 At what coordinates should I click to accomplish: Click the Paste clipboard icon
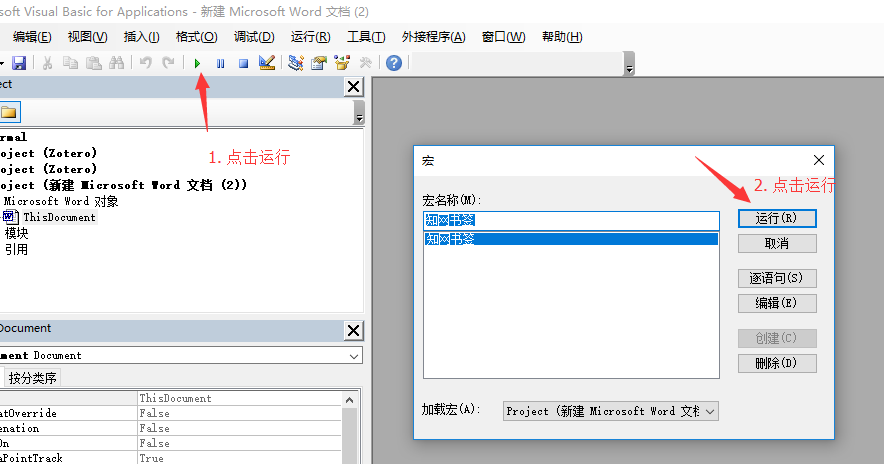coord(94,63)
